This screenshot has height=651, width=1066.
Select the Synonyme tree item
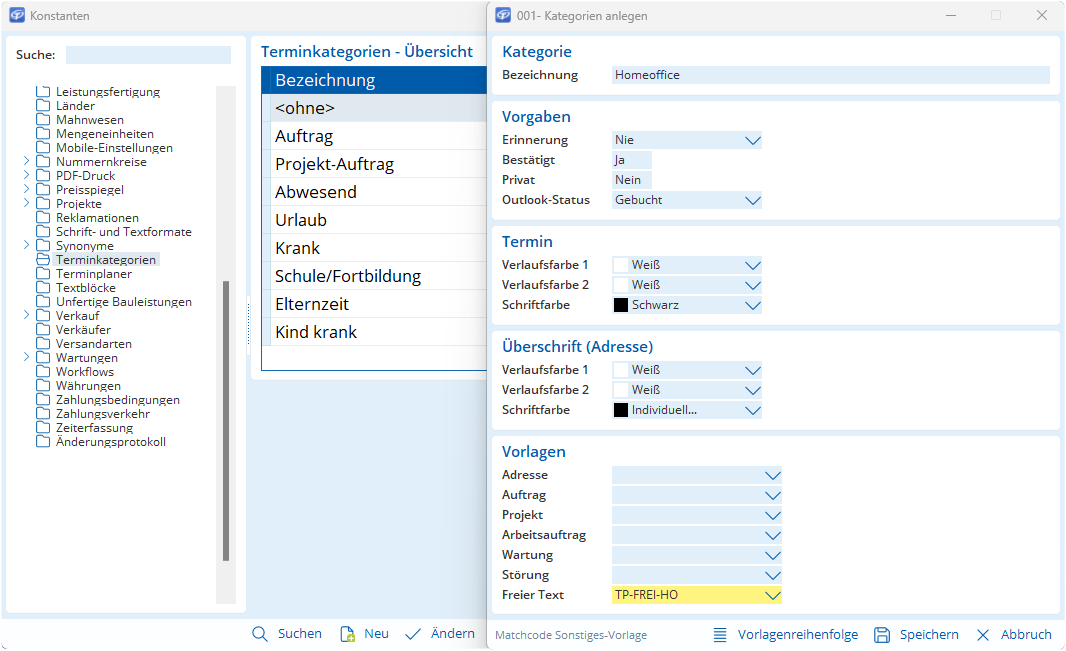click(x=85, y=246)
